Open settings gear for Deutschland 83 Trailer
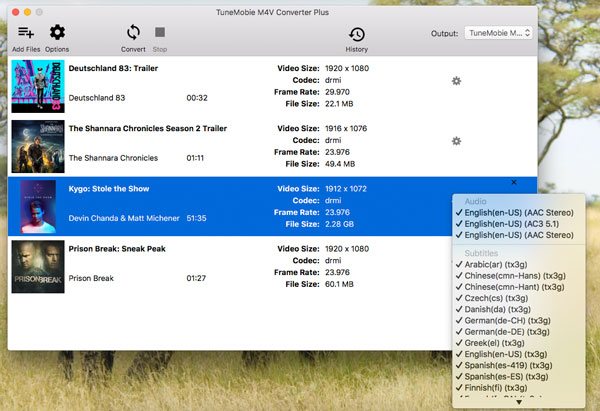Image resolution: width=600 pixels, height=411 pixels. pos(456,81)
